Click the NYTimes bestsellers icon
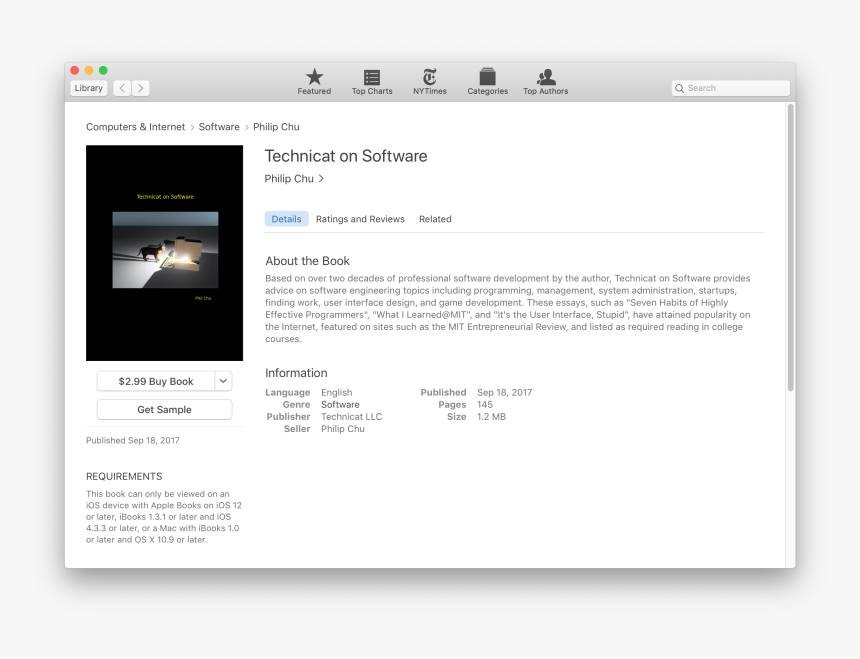The image size is (860, 659). [429, 78]
